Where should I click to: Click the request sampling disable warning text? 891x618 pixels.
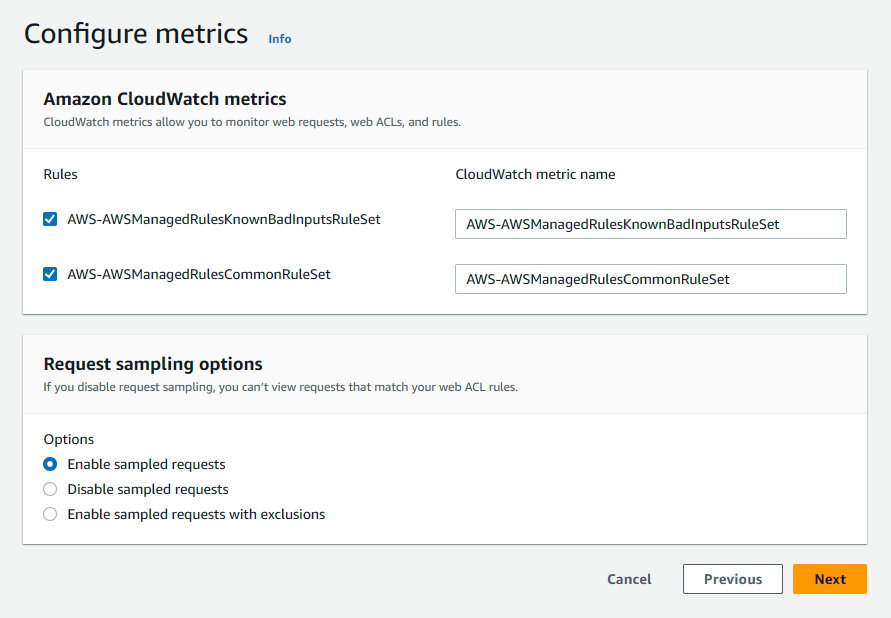281,387
